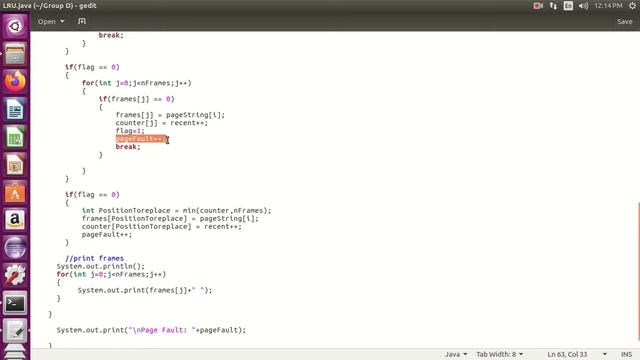Click 'frames[PositionToreplace] = pageString[i];' line
The height and width of the screenshot is (360, 640).
[170, 218]
